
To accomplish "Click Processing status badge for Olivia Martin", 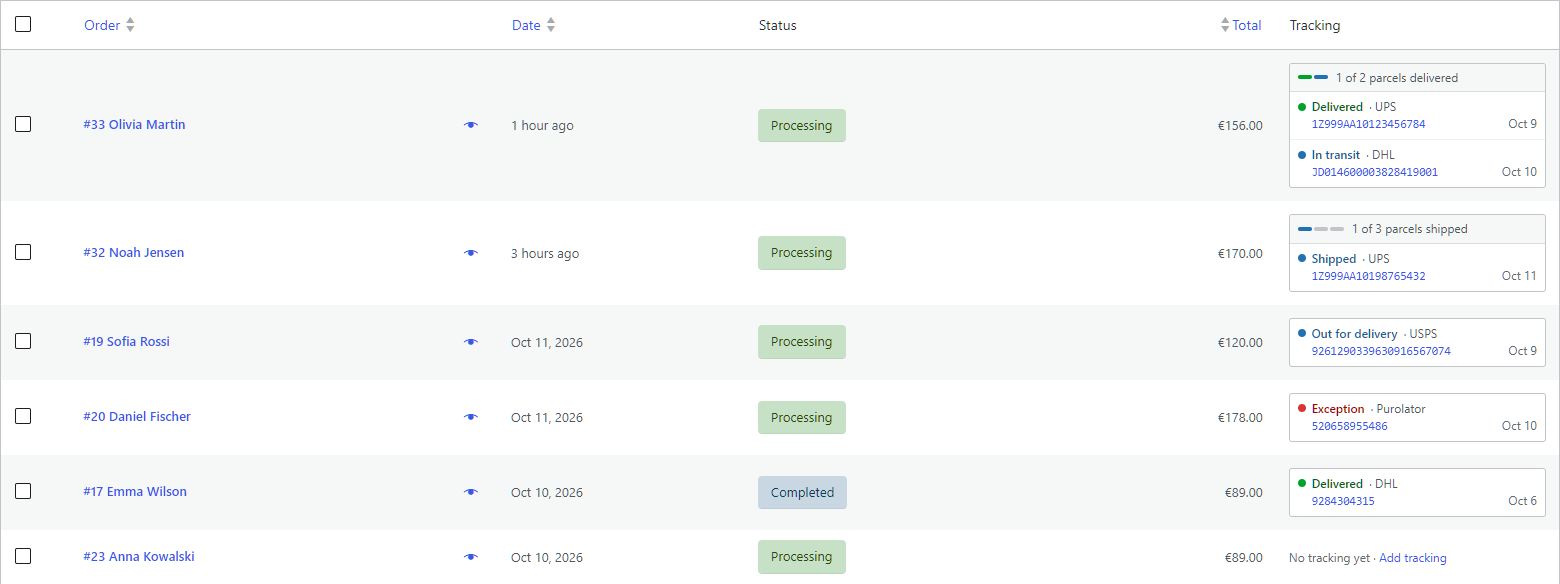I will 801,125.
